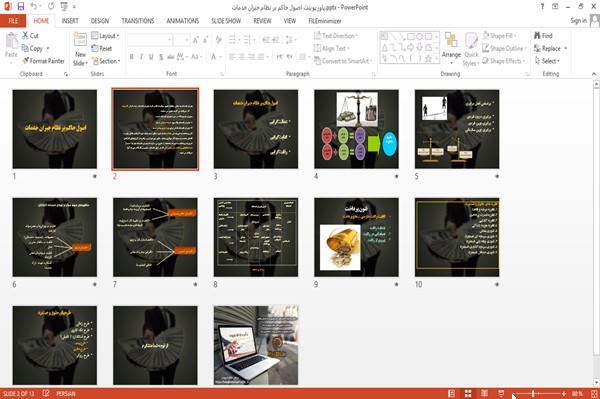Viewport: 600px width, 399px height.
Task: Click PERSIAN language indicator in status bar
Action: point(65,394)
